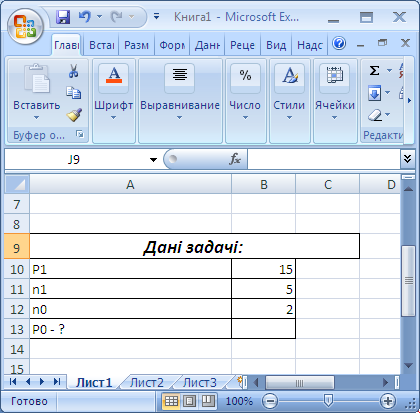Select the merged cell Дані задачі:
Viewport: 420px width, 413px height.
[194, 246]
